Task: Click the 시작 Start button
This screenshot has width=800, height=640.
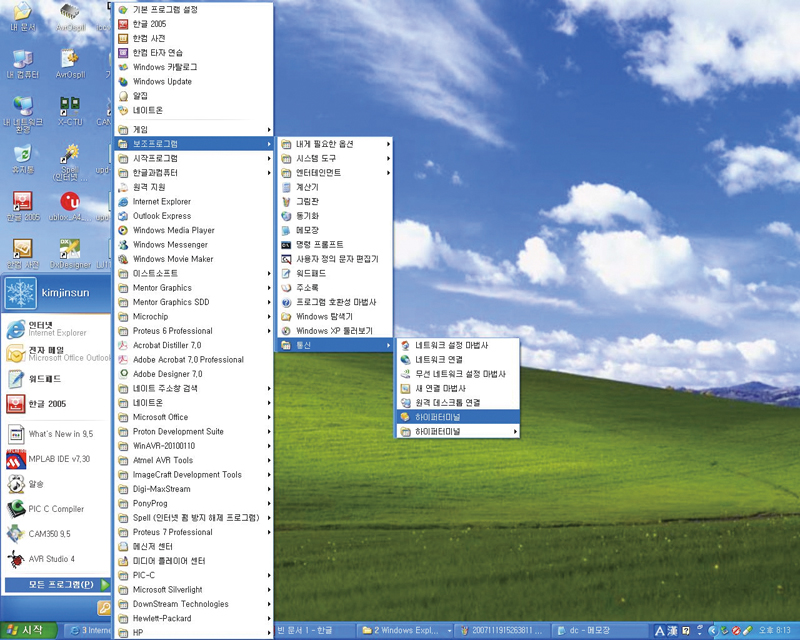Action: (29, 630)
